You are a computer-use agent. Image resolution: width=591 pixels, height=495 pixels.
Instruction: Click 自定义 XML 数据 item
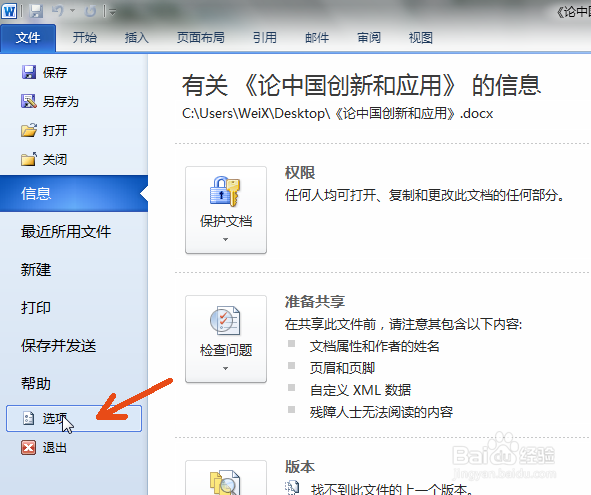(x=360, y=390)
